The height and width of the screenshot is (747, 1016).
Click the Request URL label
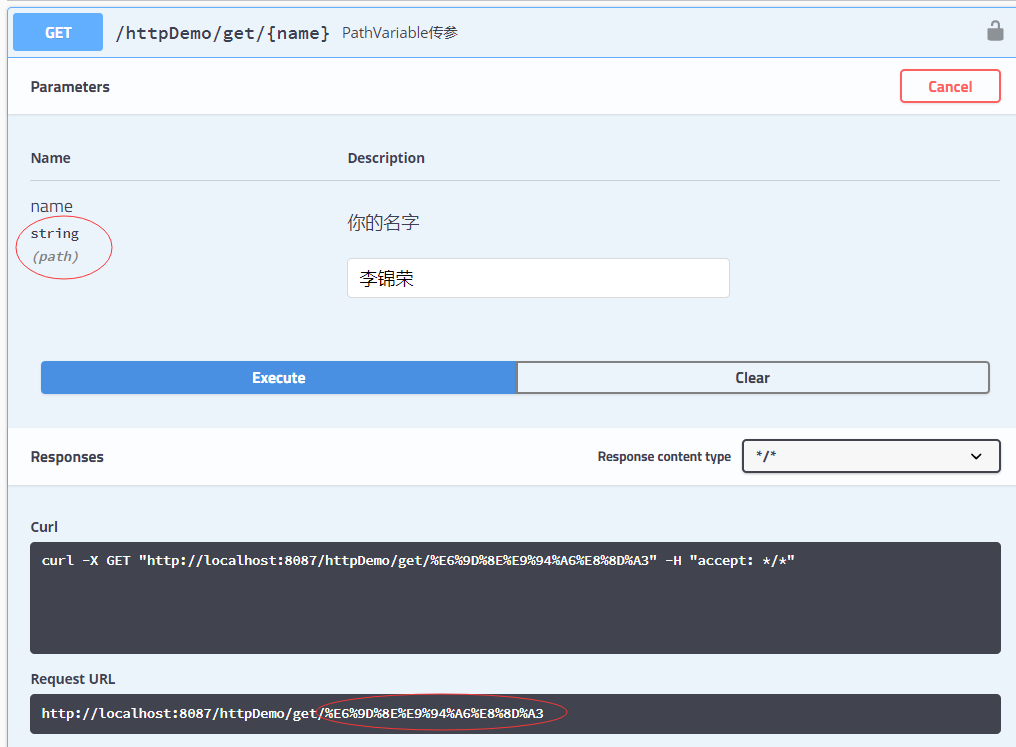pos(73,679)
